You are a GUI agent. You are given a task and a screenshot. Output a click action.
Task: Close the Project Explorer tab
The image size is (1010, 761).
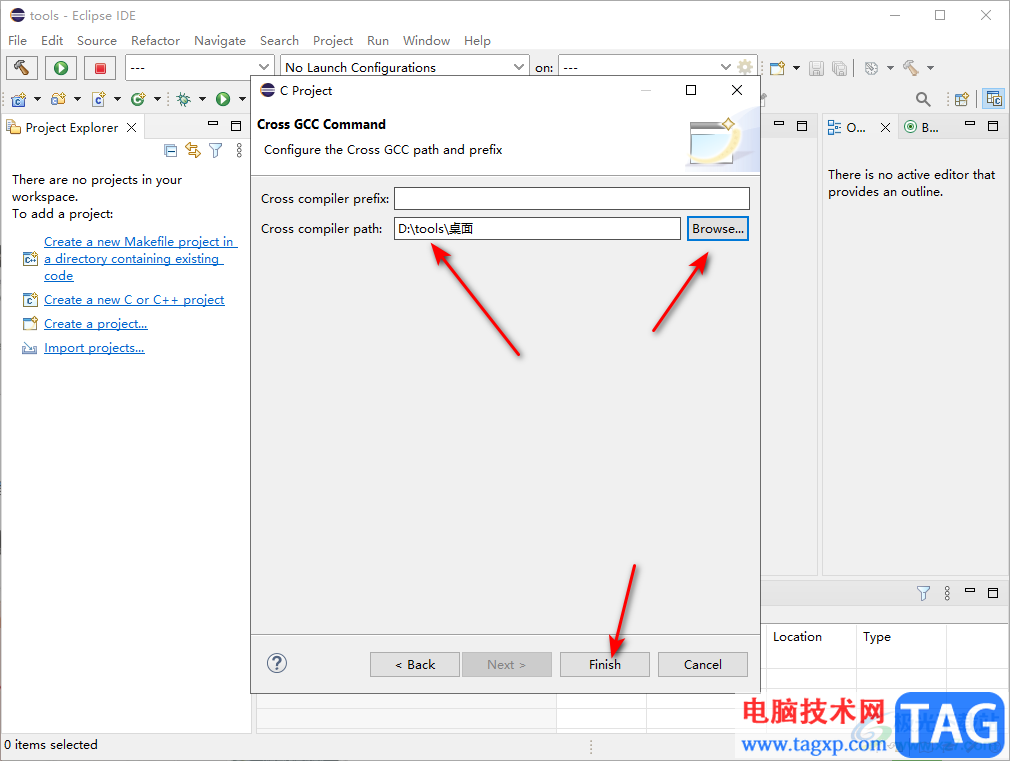tap(131, 128)
